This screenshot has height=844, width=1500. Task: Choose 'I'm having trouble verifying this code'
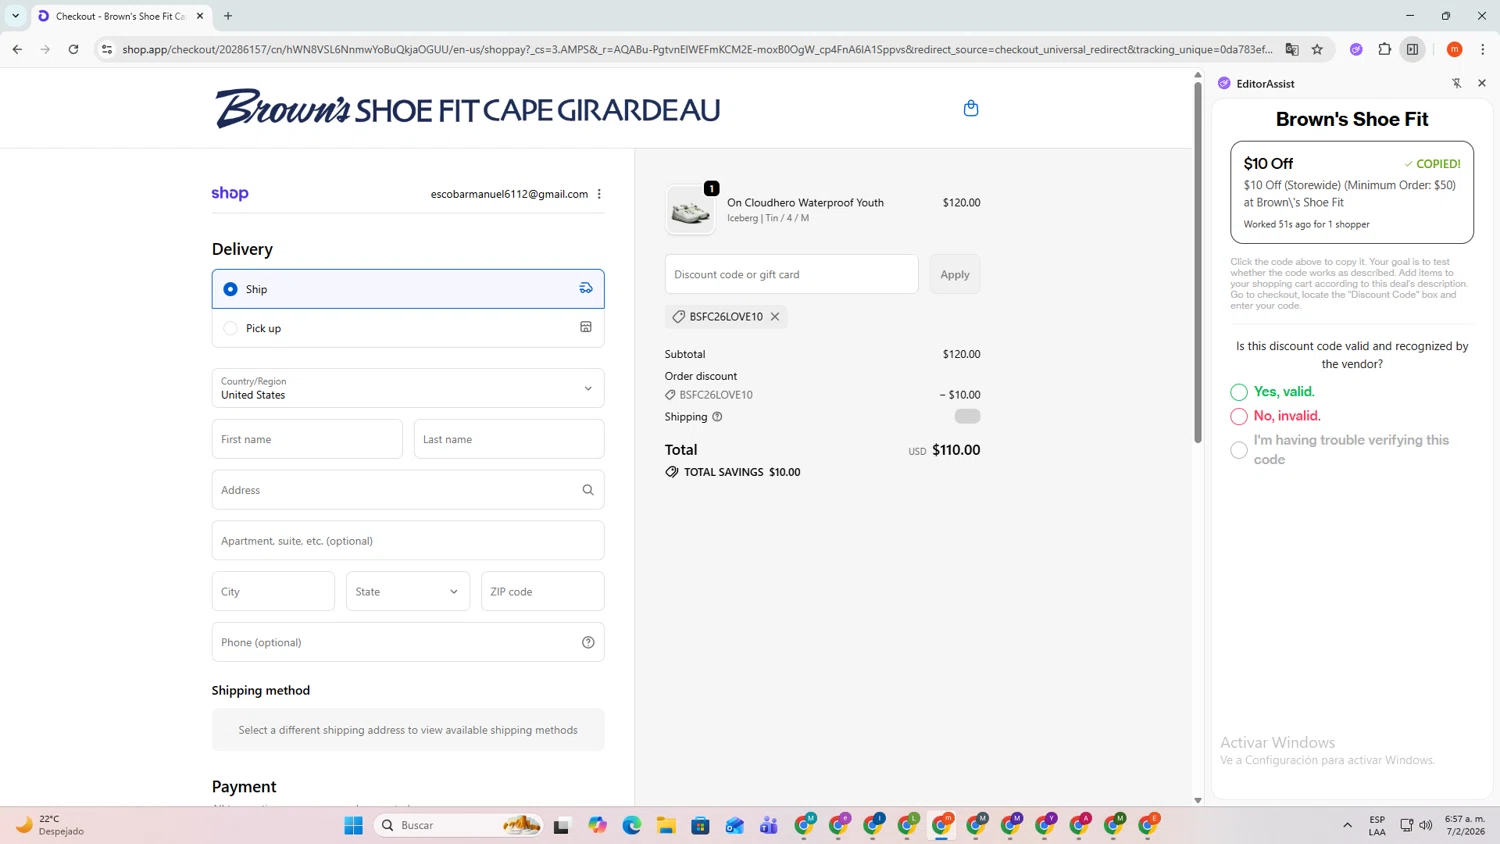1239,450
